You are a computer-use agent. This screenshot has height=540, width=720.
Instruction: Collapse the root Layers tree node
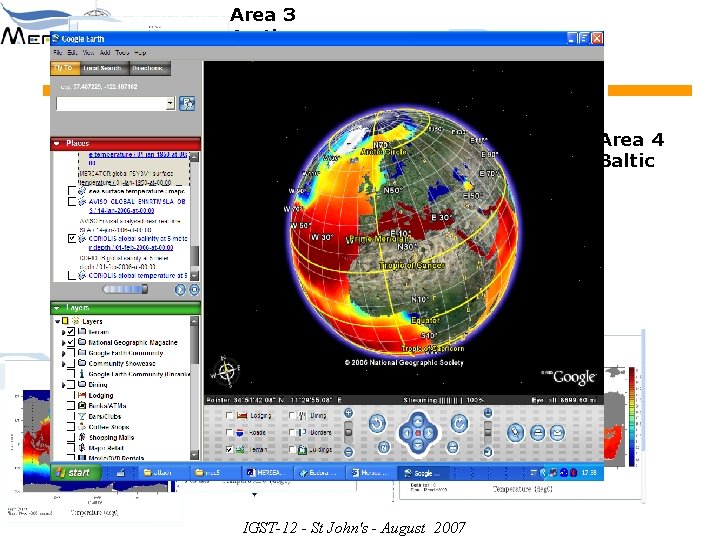tap(57, 321)
